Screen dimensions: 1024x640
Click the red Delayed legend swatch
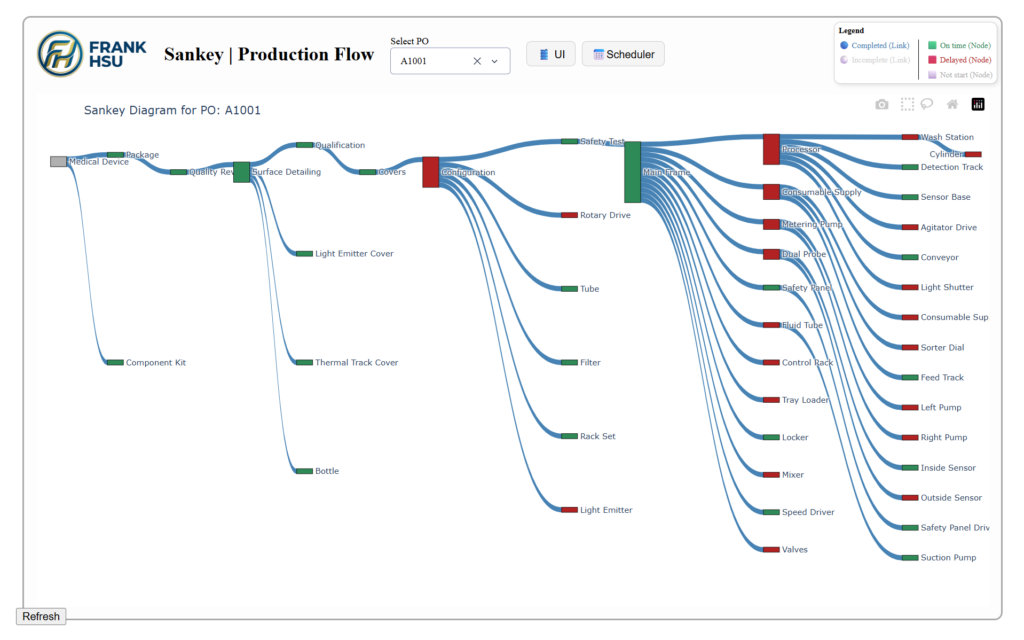[932, 60]
